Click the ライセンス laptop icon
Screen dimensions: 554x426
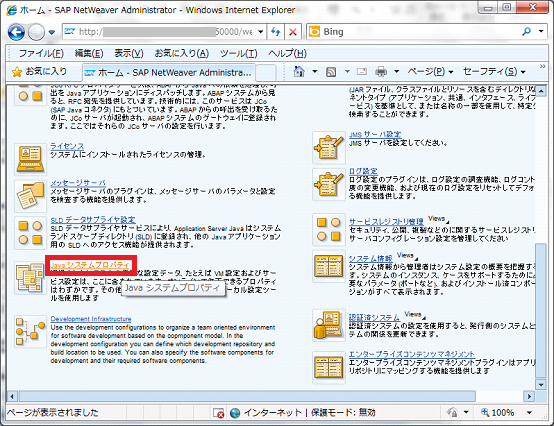[30, 159]
